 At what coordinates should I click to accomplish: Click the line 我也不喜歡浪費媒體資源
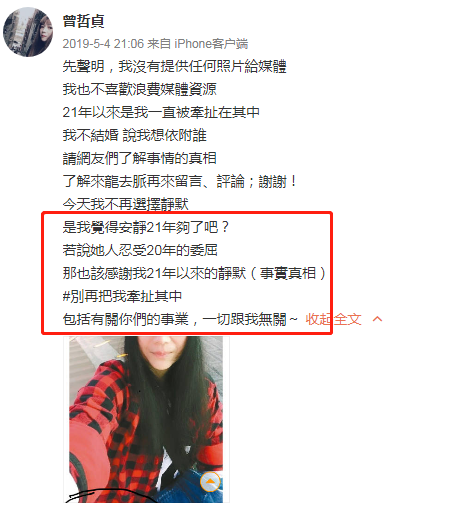140,89
